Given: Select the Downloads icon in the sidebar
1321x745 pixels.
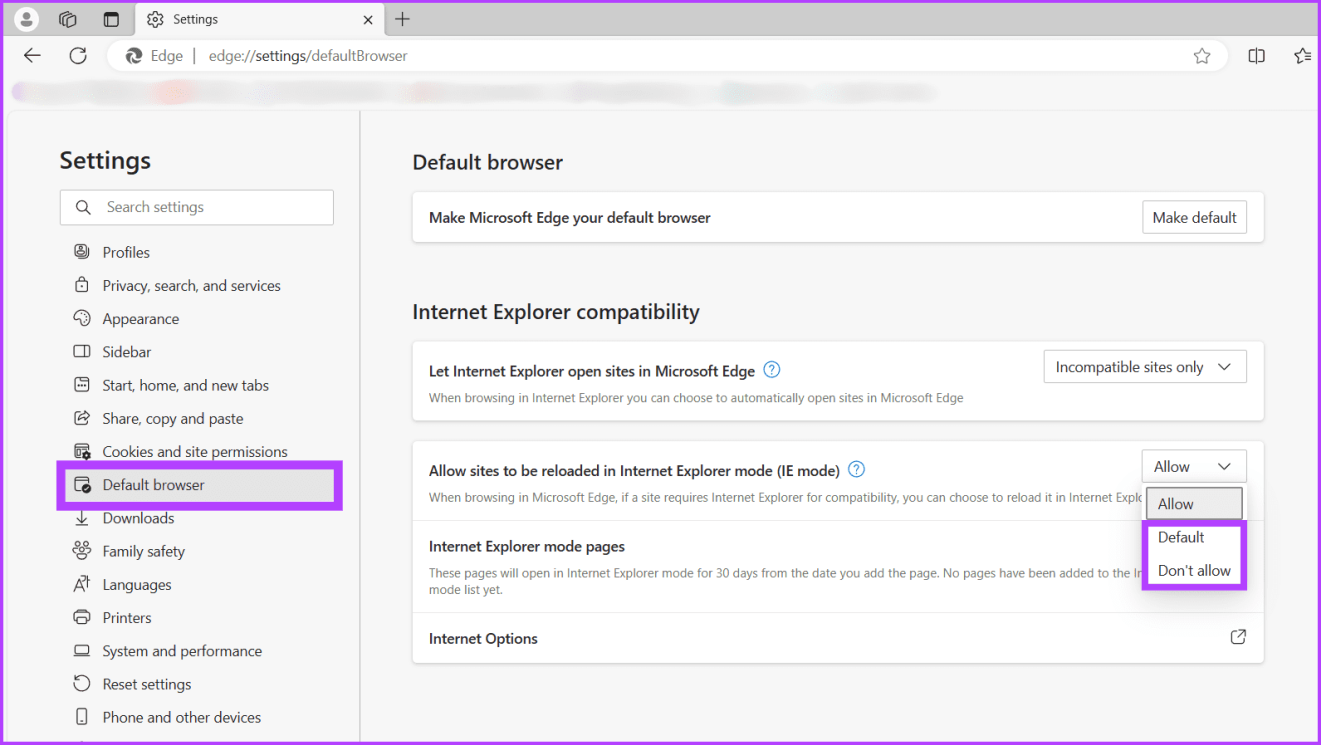Looking at the screenshot, I should coord(84,518).
